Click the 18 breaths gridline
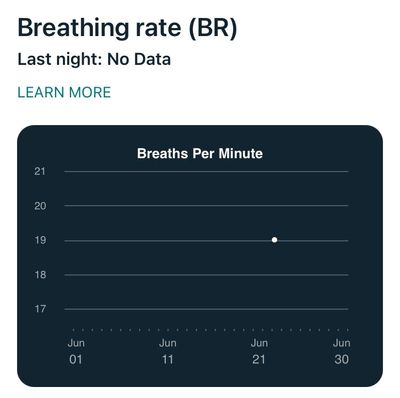400x398 pixels. pyautogui.click(x=206, y=275)
